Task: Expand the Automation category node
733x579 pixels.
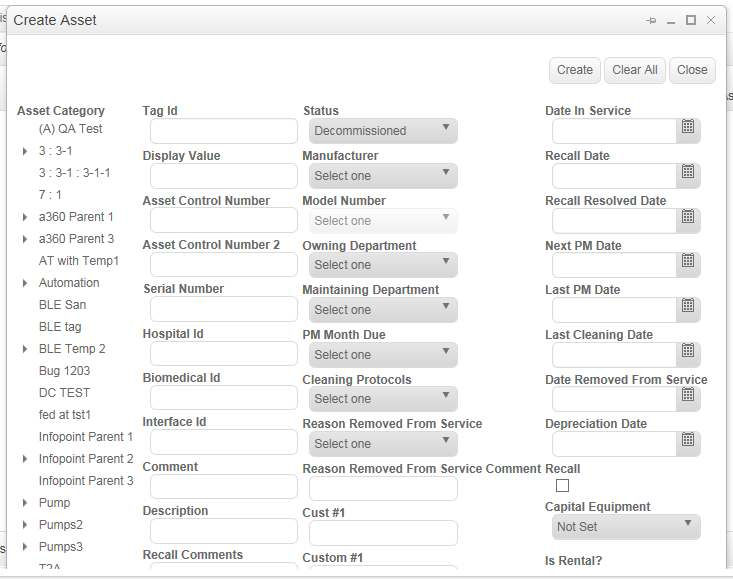Action: click(25, 283)
